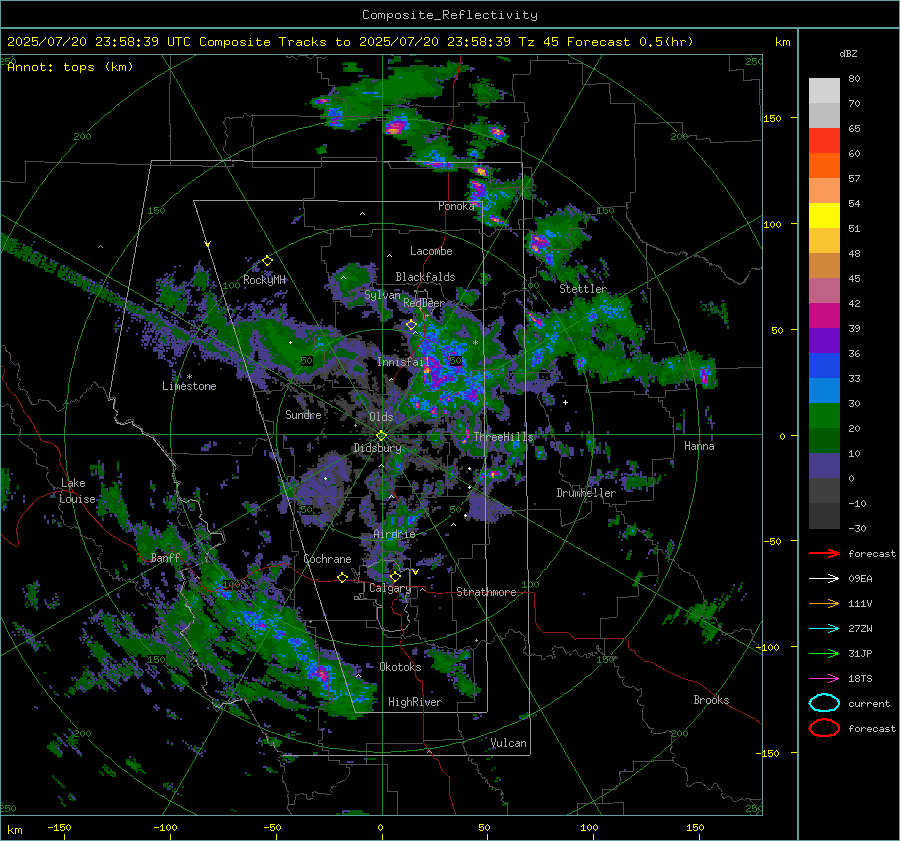Click the Composite_Reflectivity title
900x841 pixels.
449,15
